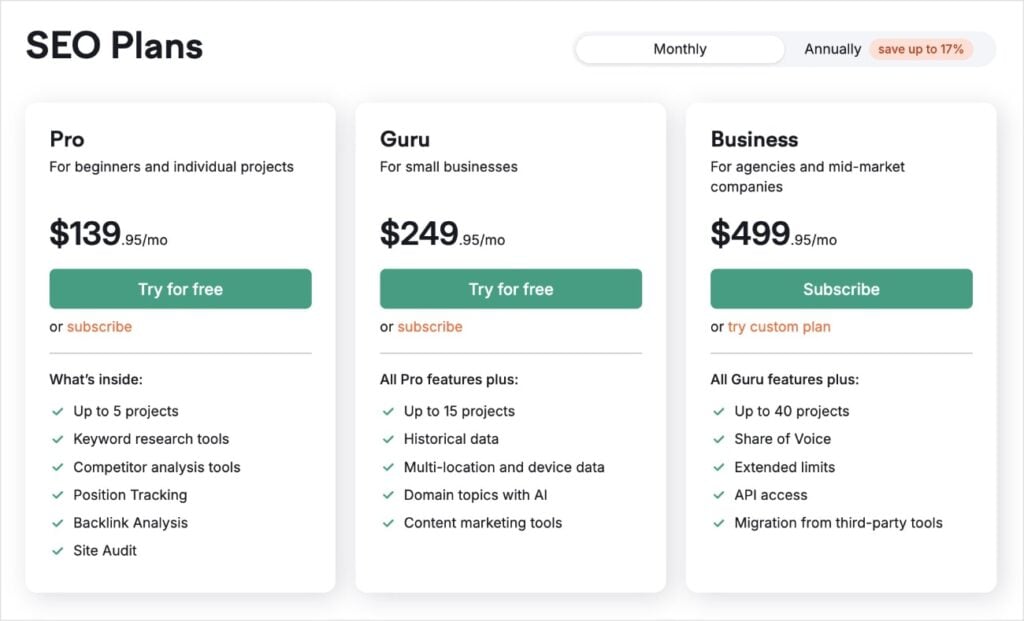Click Try for free on the Pro plan
Image resolution: width=1024 pixels, height=621 pixels.
180,289
